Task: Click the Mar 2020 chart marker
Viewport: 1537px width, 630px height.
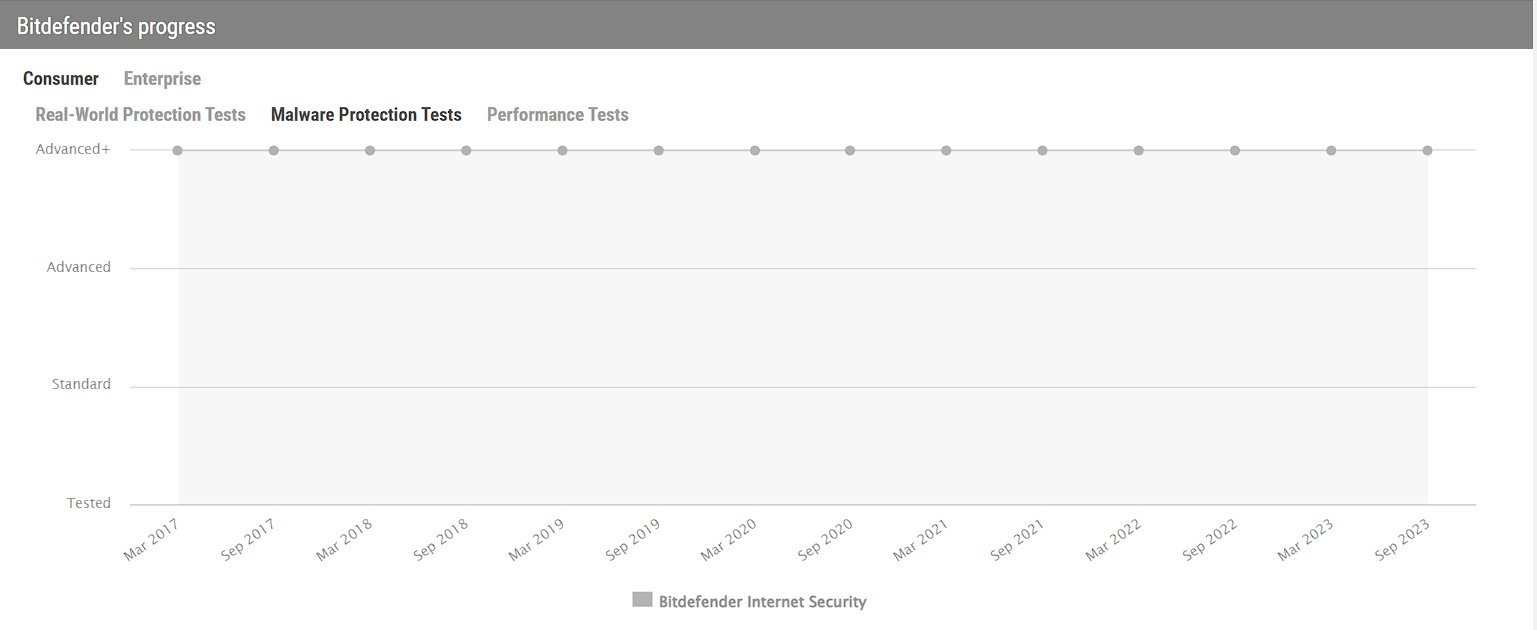Action: pos(755,151)
